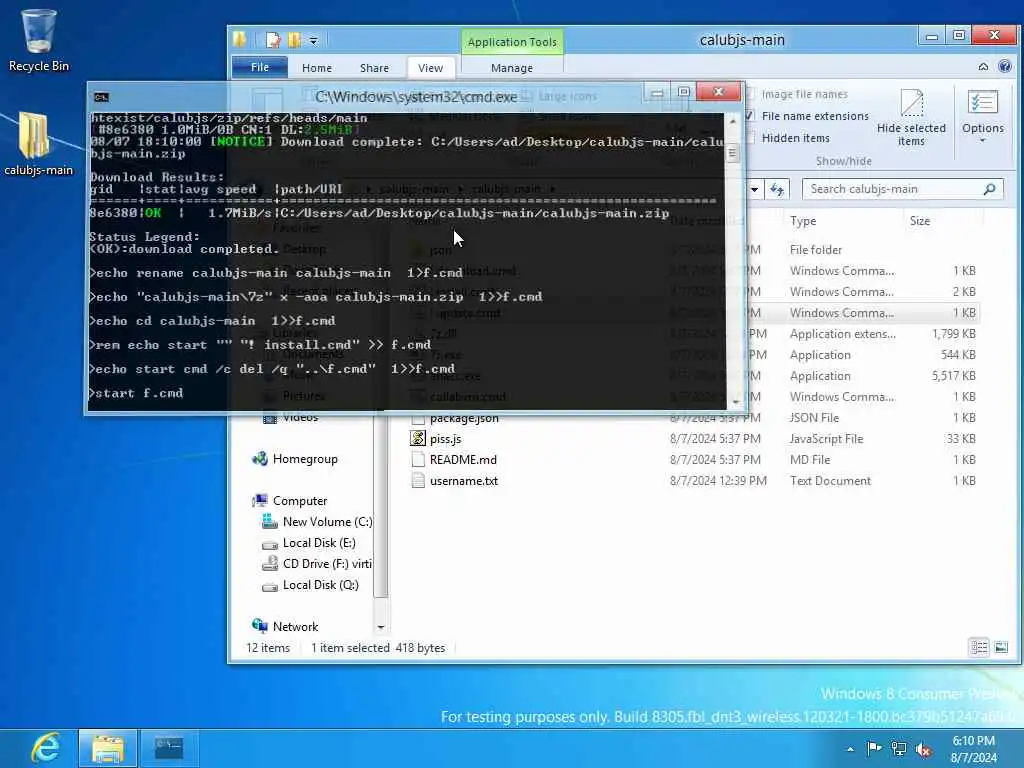Viewport: 1024px width, 768px height.
Task: Select the View ribbon tab
Action: [x=430, y=68]
